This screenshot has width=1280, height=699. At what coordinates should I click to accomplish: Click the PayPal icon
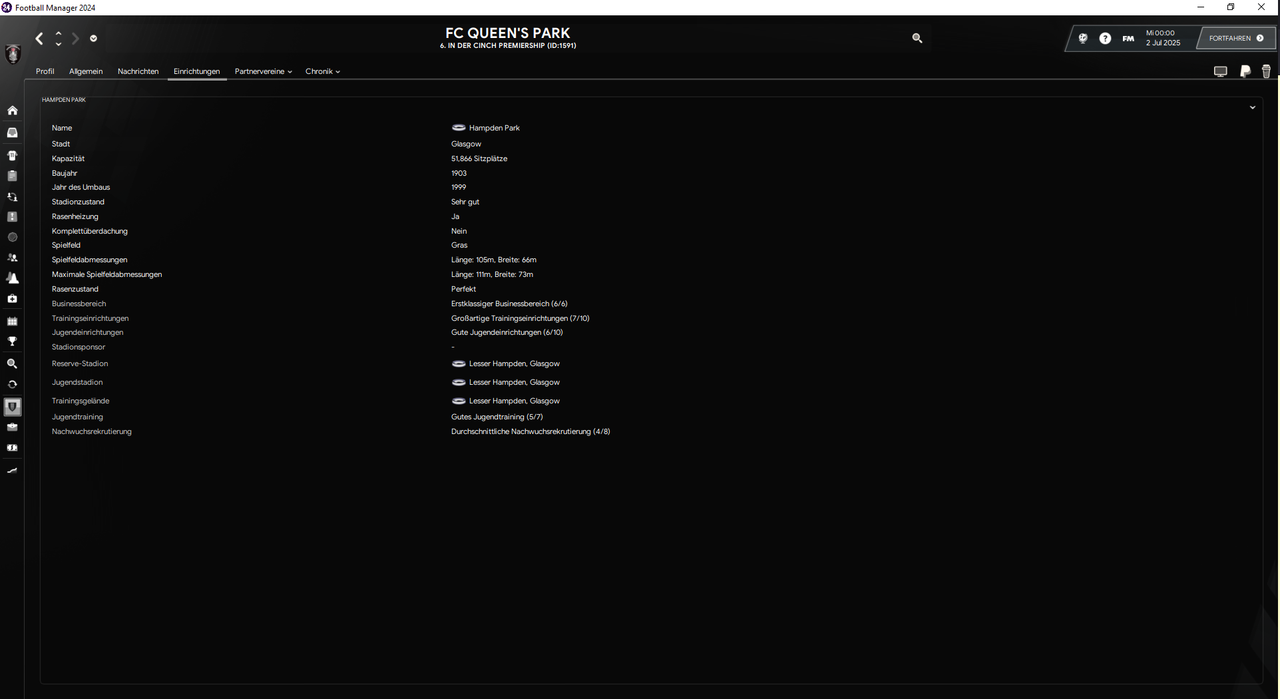[x=1245, y=72]
